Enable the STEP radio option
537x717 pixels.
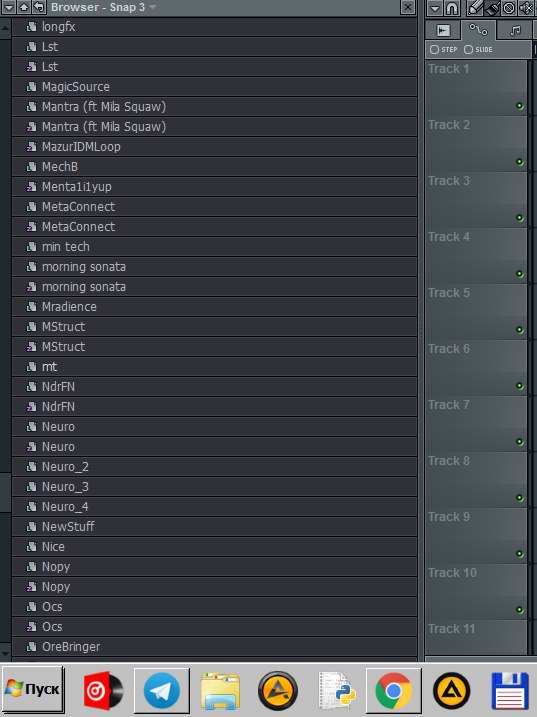click(x=444, y=49)
